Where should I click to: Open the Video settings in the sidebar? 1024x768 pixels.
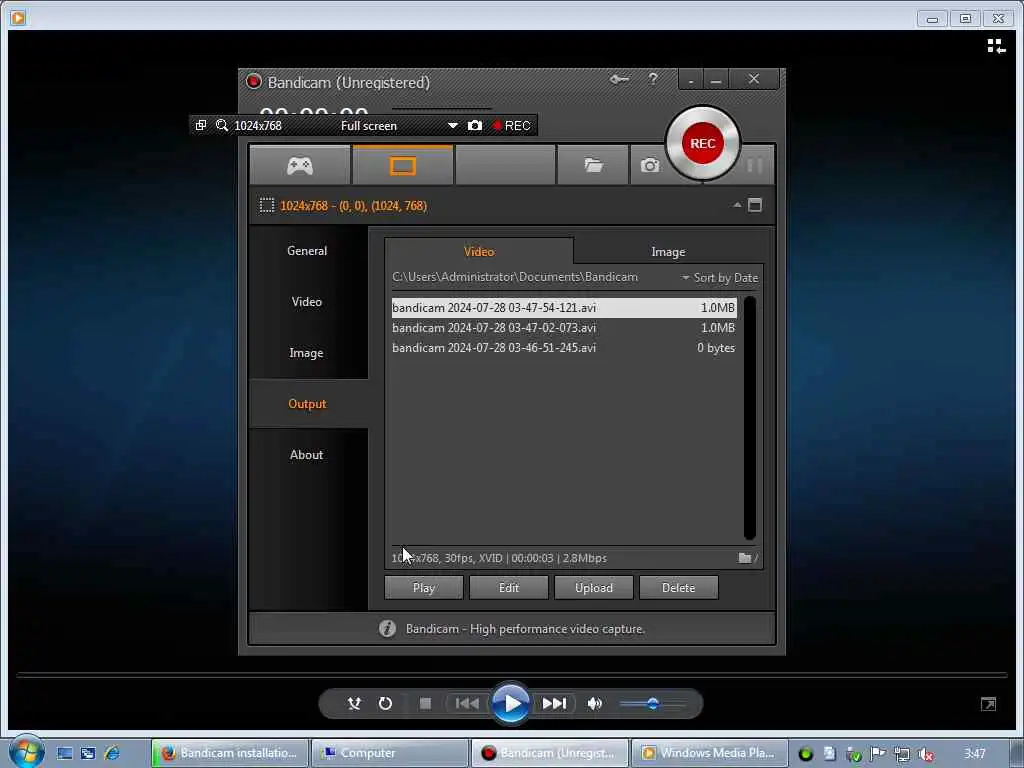(307, 302)
